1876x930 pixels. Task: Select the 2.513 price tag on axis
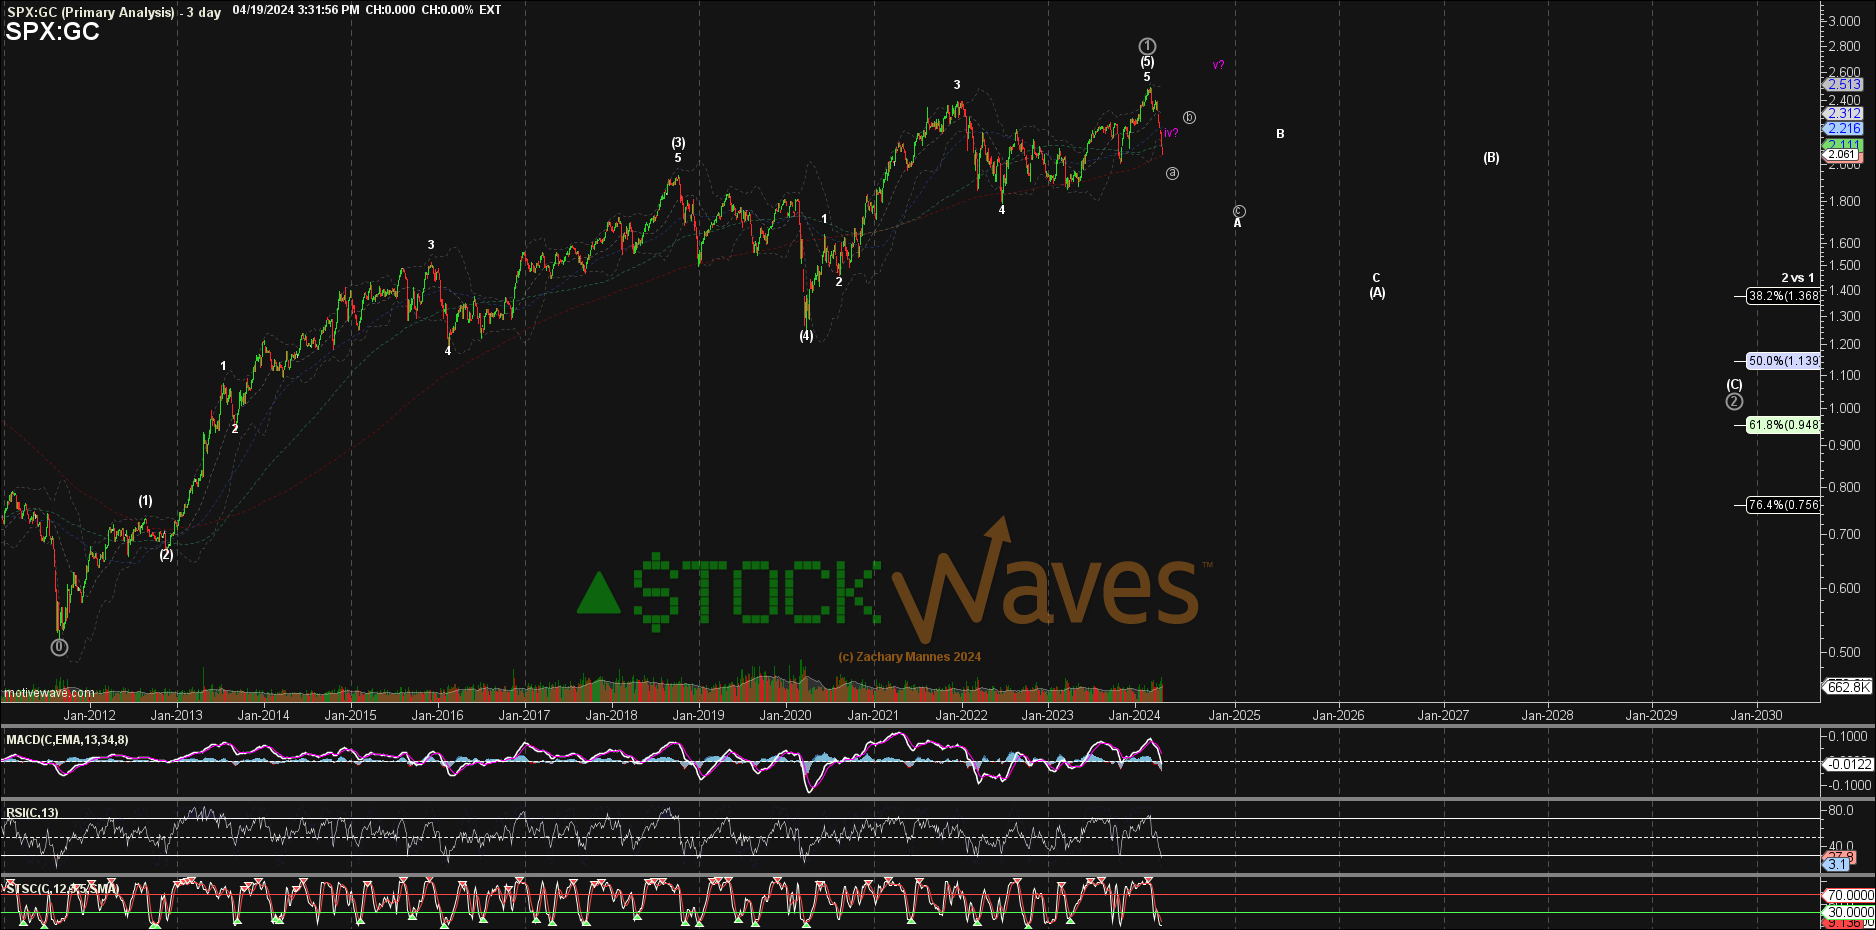pos(1844,84)
